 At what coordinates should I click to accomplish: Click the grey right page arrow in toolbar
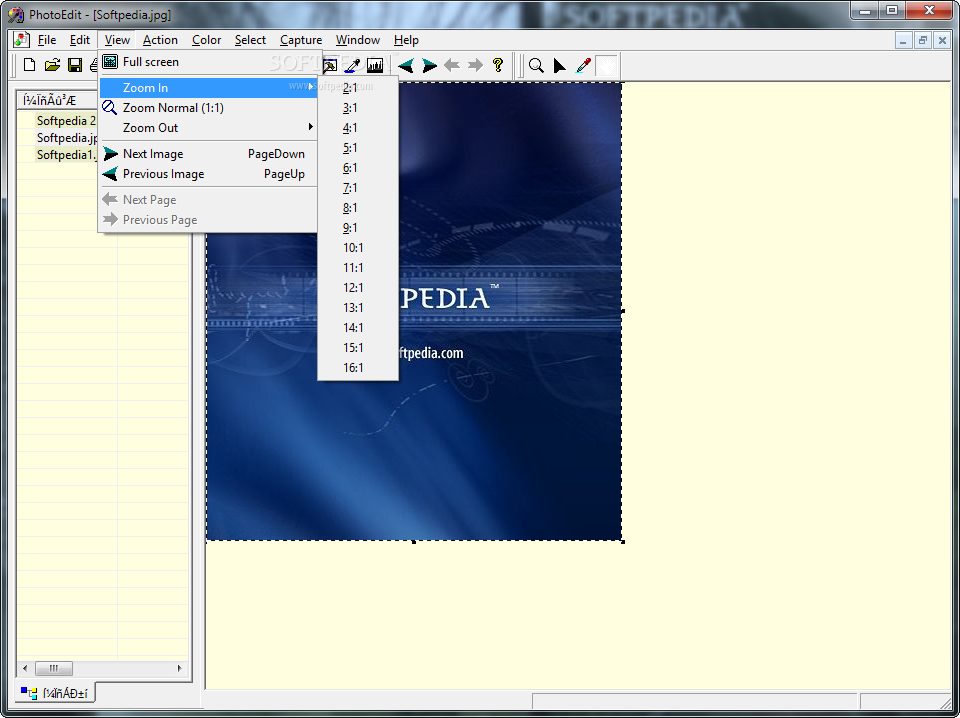click(x=475, y=65)
